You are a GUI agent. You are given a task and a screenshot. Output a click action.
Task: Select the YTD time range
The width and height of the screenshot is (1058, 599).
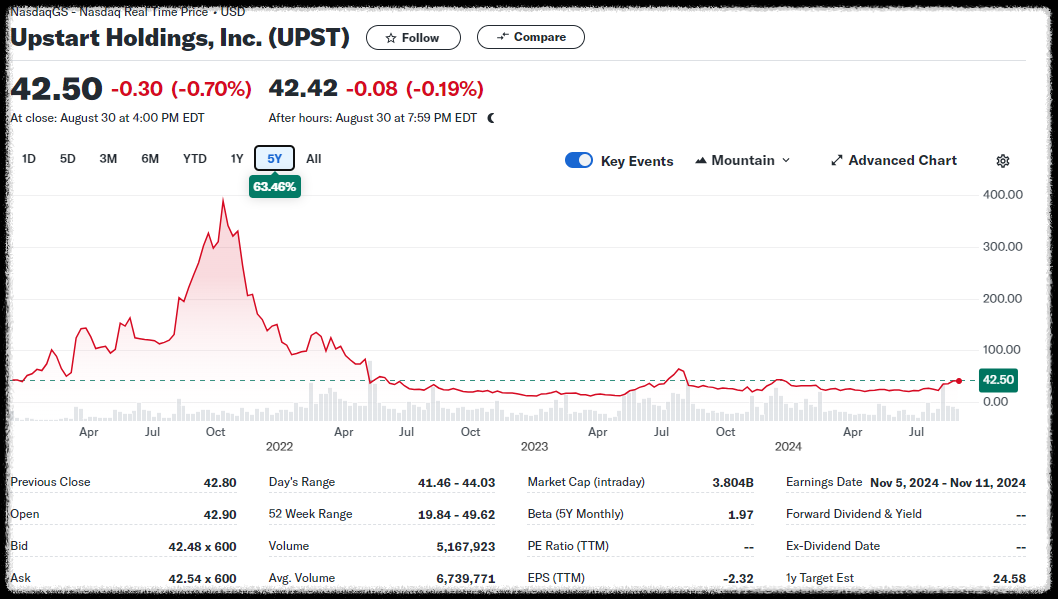pyautogui.click(x=195, y=159)
